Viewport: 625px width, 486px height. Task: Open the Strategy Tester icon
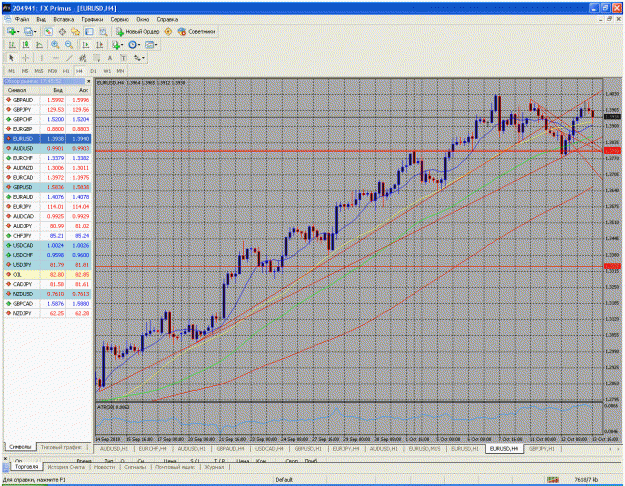pyautogui.click(x=103, y=31)
